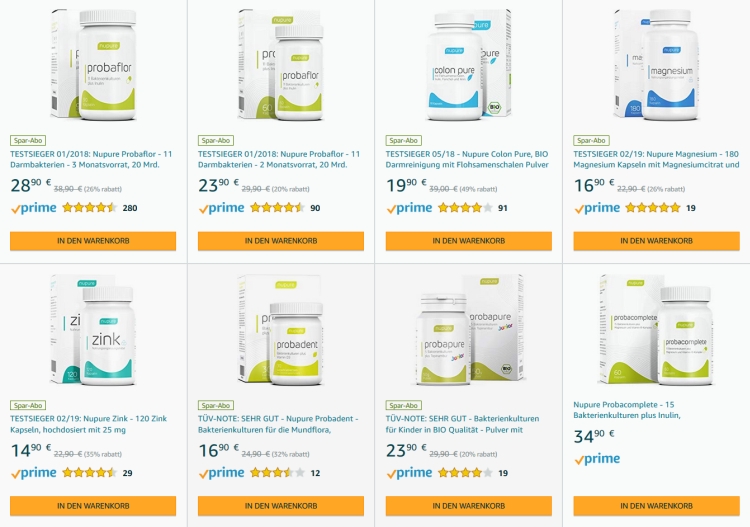
Task: Click star rating of Colon Pure
Action: pos(465,208)
